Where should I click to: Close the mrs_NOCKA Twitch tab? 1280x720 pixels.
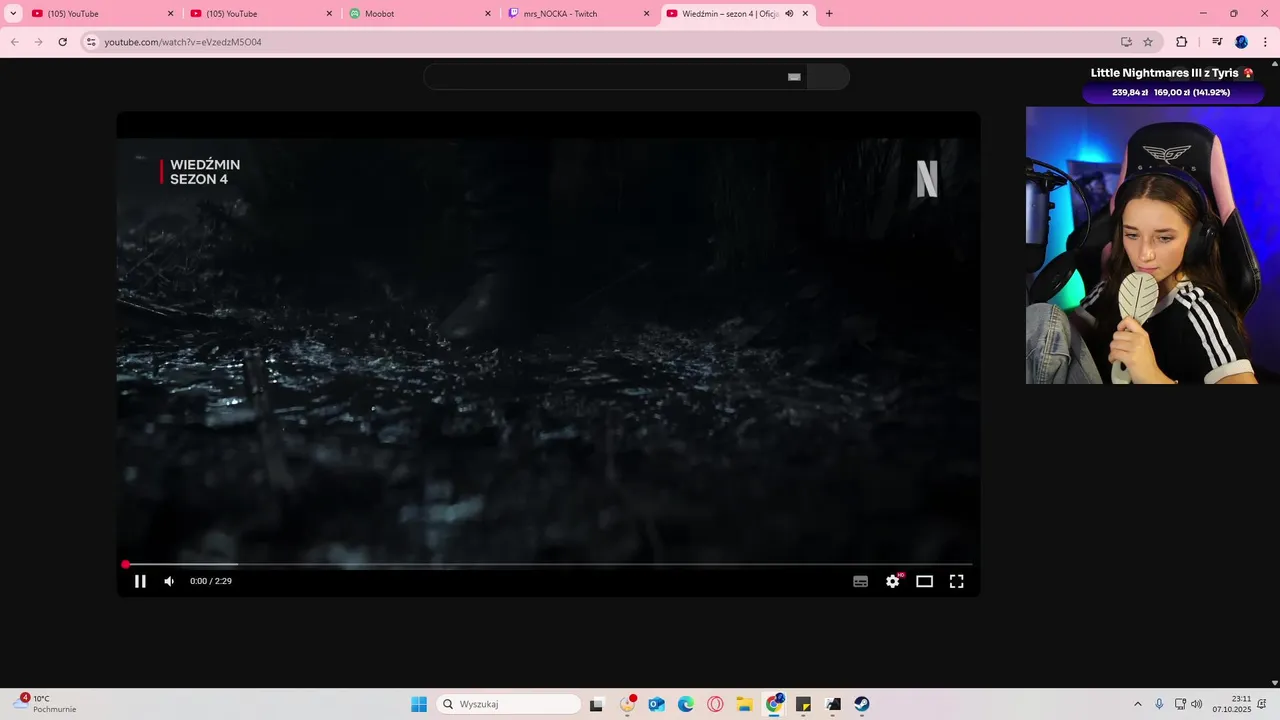click(646, 14)
